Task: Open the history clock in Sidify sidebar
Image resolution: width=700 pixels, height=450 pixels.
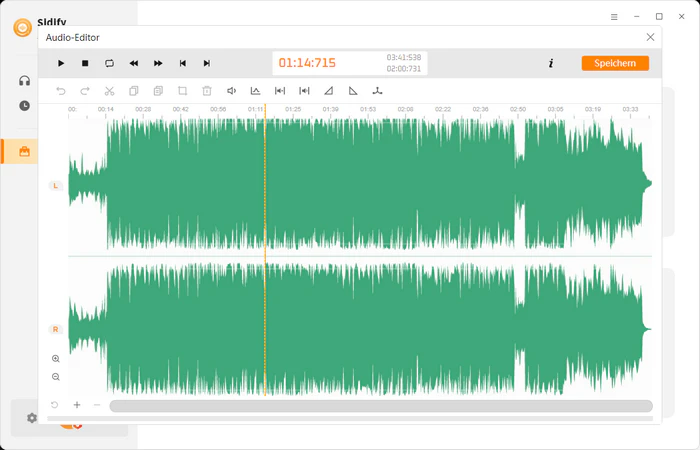Action: 25,106
